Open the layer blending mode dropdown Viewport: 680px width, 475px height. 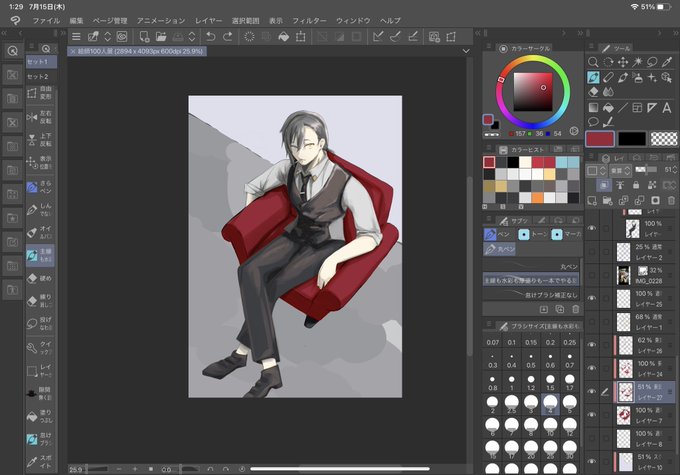click(x=621, y=170)
